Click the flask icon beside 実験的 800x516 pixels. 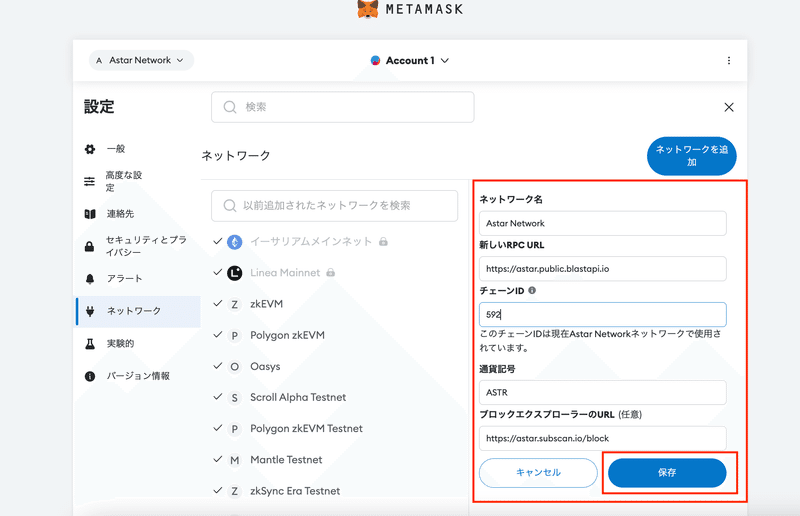tap(90, 343)
